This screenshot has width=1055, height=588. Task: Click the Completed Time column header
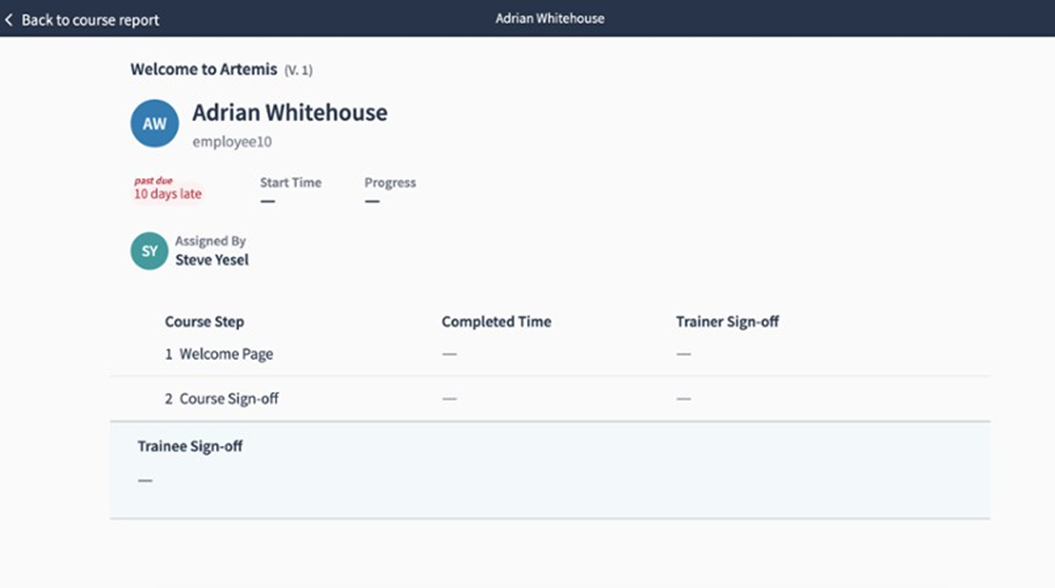tap(496, 322)
